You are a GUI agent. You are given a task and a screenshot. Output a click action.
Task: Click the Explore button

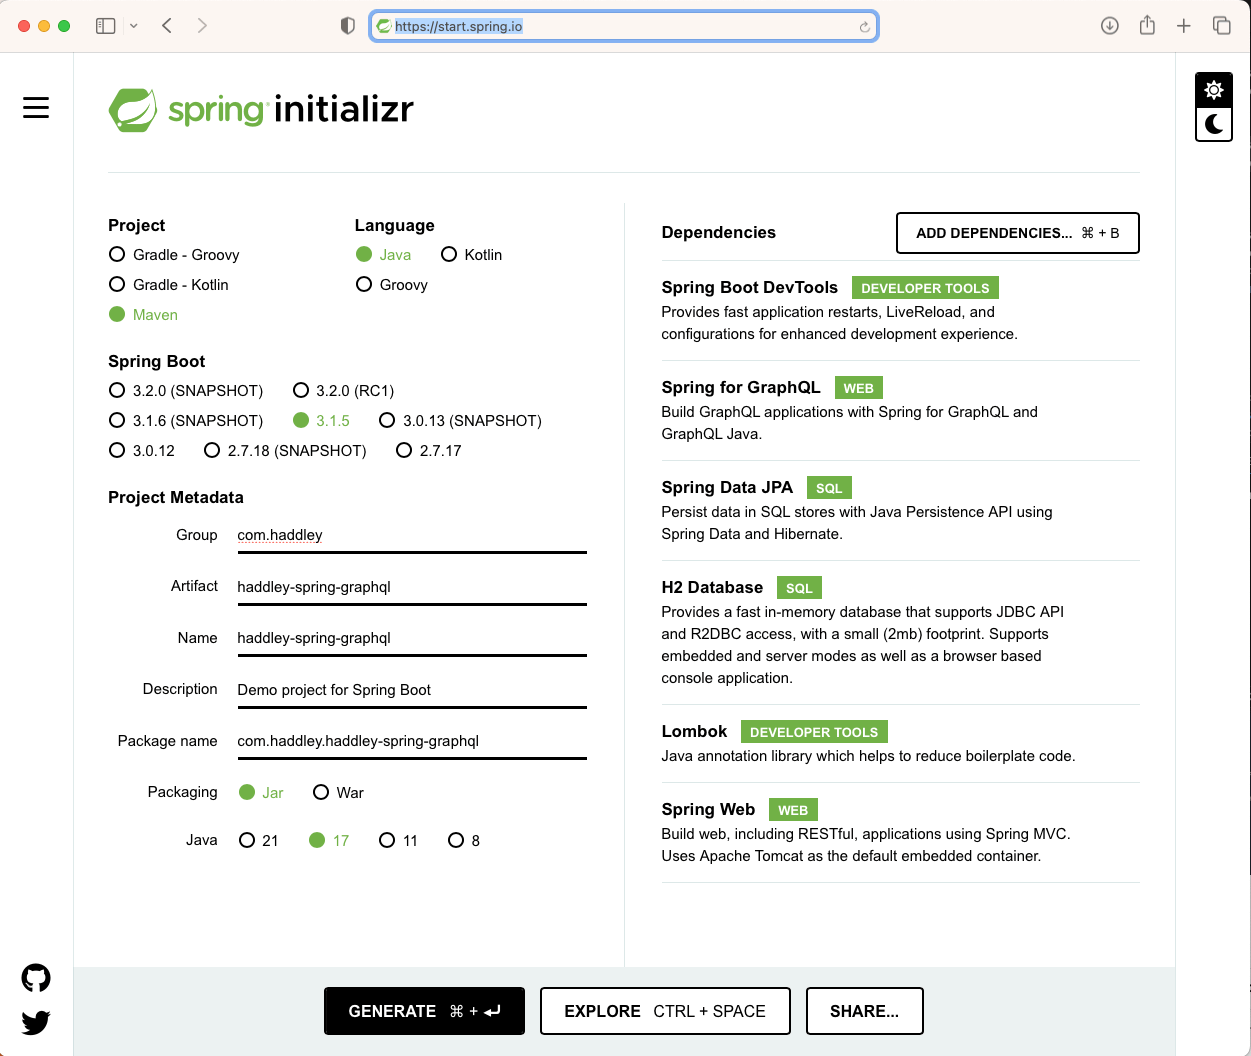pyautogui.click(x=665, y=1011)
